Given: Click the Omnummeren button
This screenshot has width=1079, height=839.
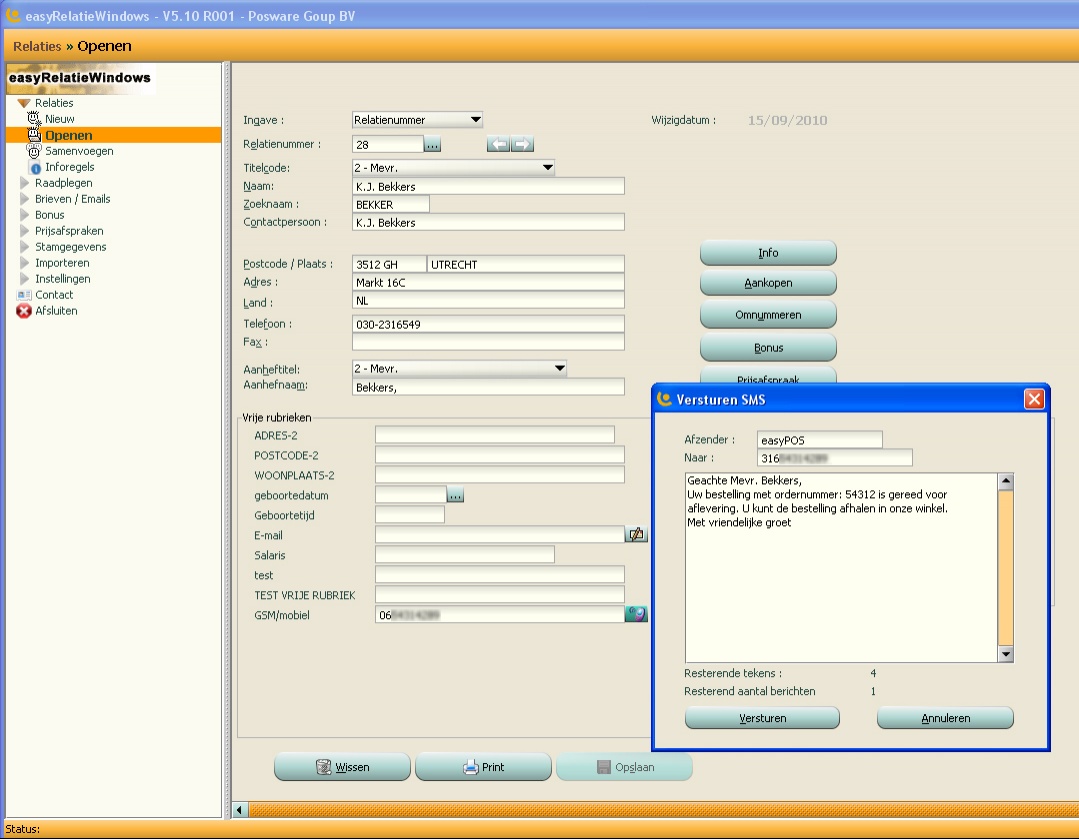Looking at the screenshot, I should (x=768, y=315).
